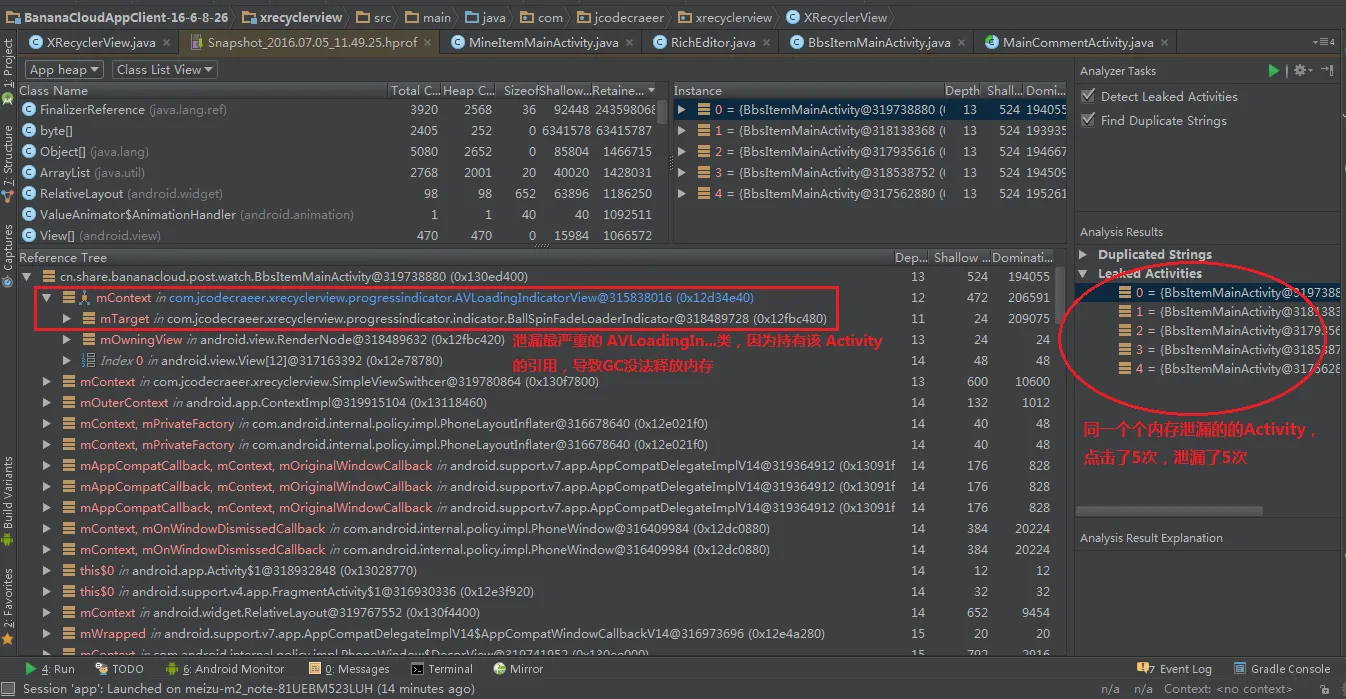This screenshot has height=699, width=1346.
Task: Hide the Analyzer Tasks panel with arrow icon
Action: click(1327, 71)
